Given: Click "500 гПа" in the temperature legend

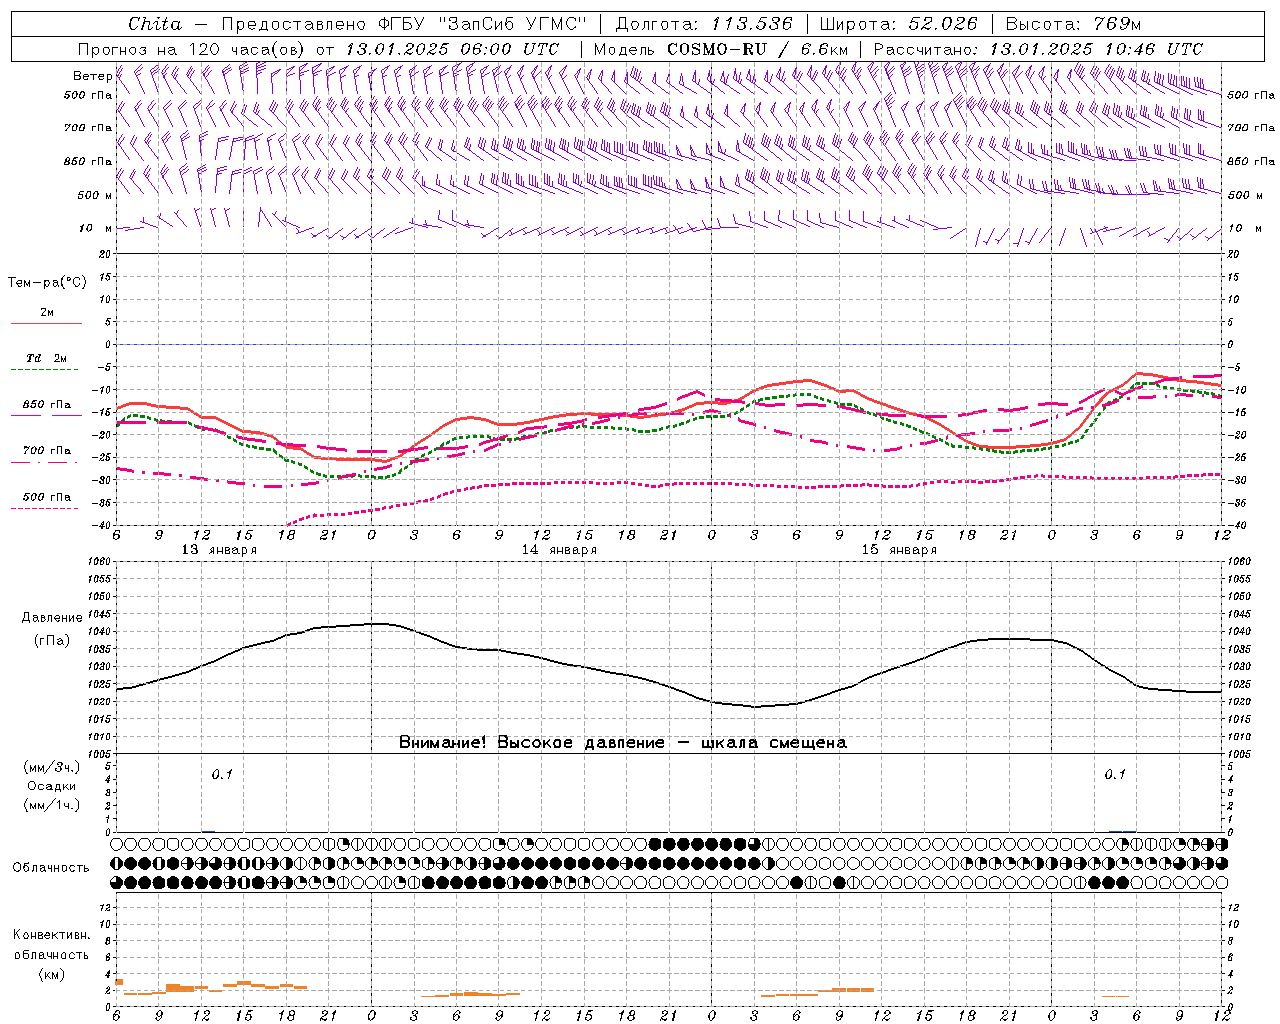Looking at the screenshot, I should [47, 497].
